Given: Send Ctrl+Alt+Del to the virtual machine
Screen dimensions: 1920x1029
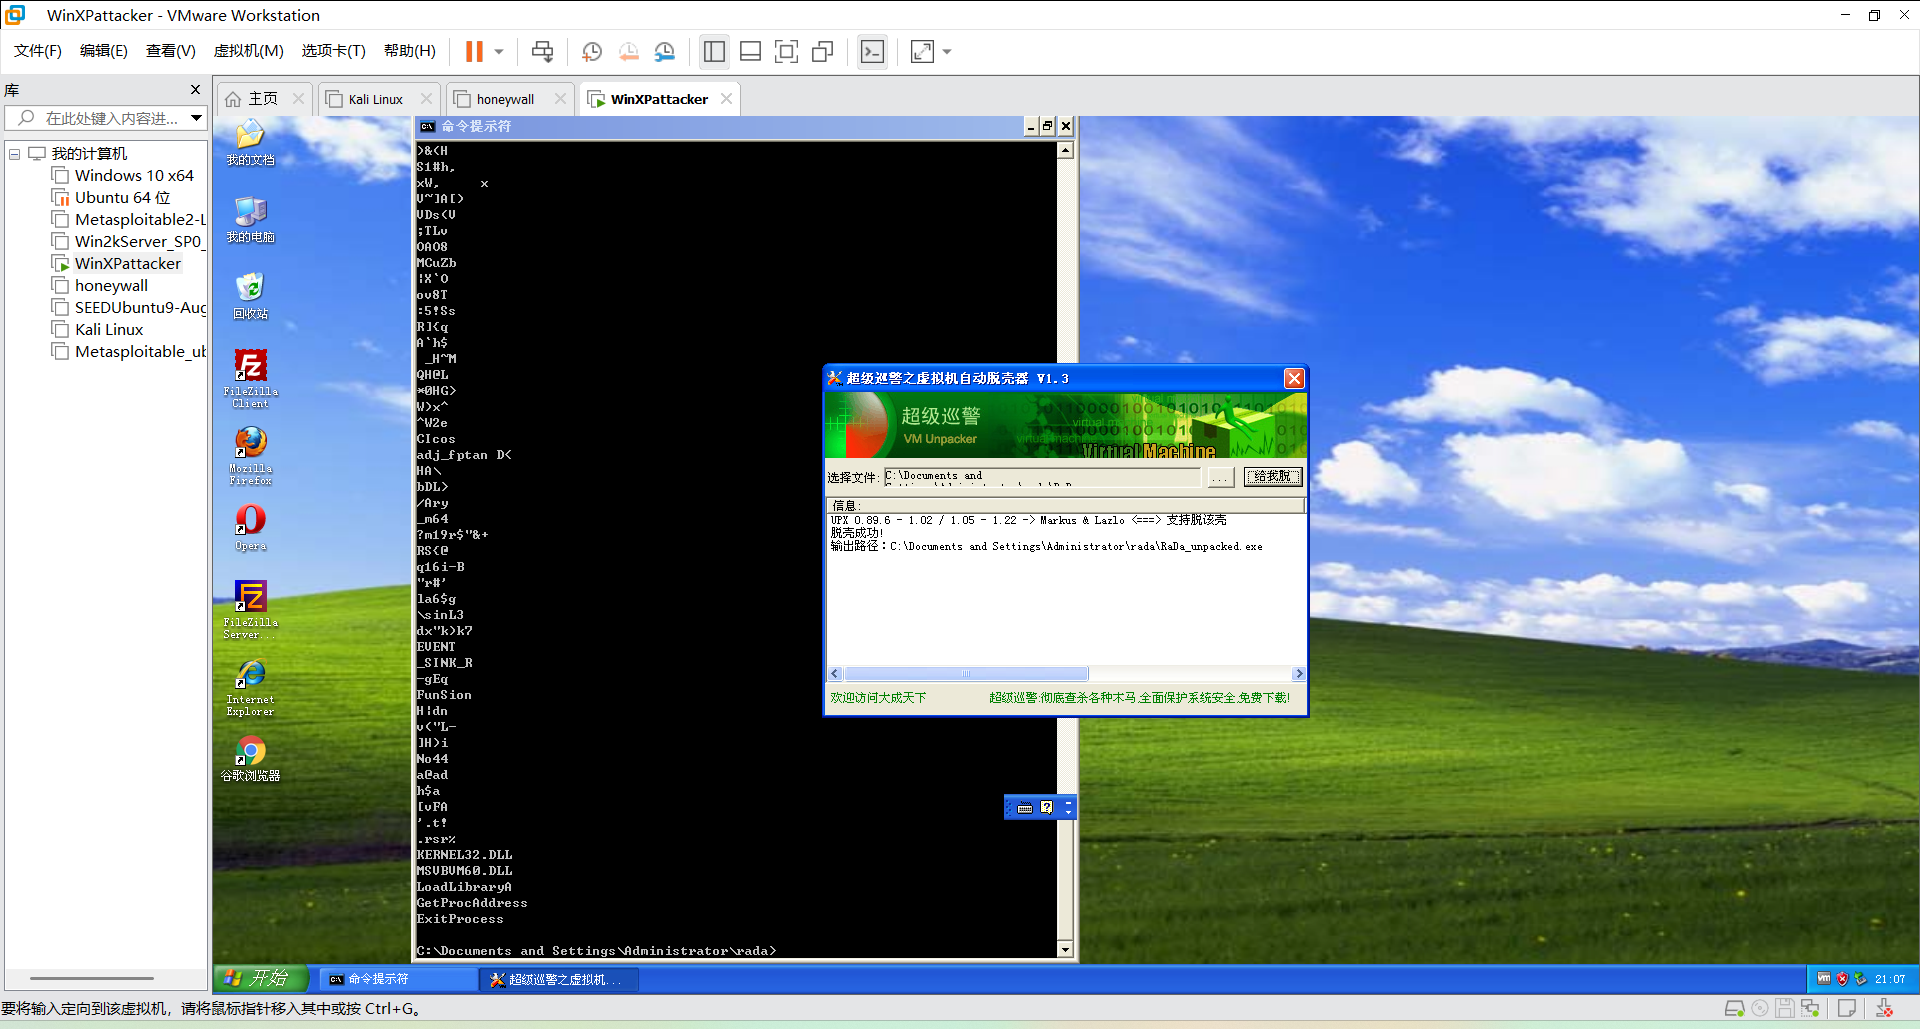Looking at the screenshot, I should click(542, 51).
